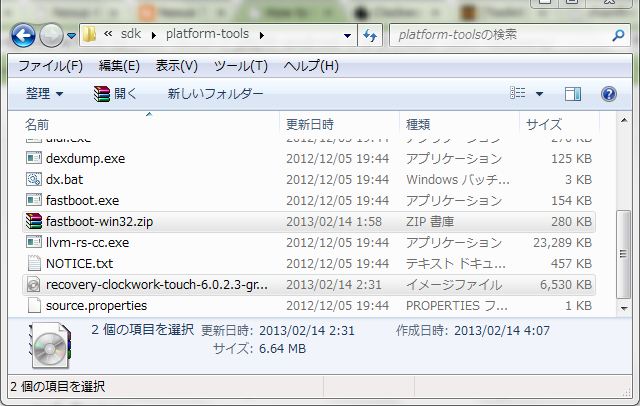Image resolution: width=640 pixels, height=406 pixels.
Task: Select the file name fastboot-win32.zip
Action: click(x=99, y=222)
